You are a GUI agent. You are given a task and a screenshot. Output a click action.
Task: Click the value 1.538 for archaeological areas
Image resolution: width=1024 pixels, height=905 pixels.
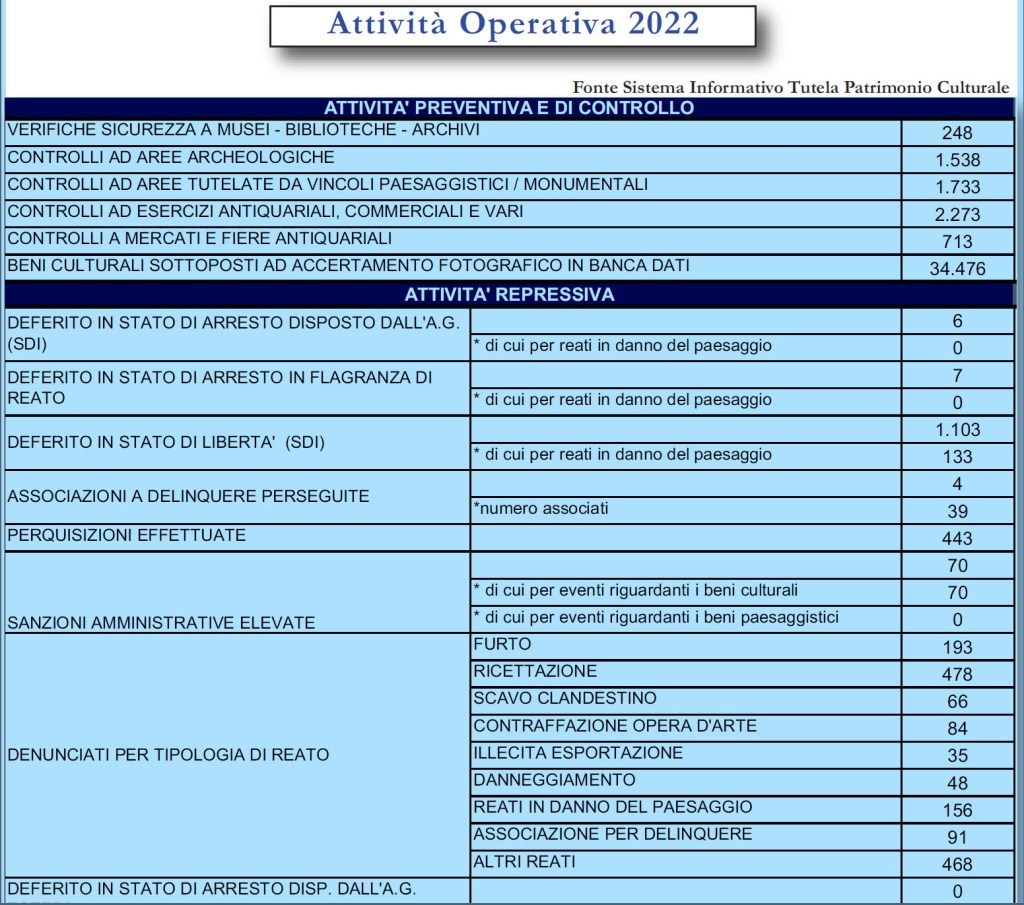[x=957, y=160]
